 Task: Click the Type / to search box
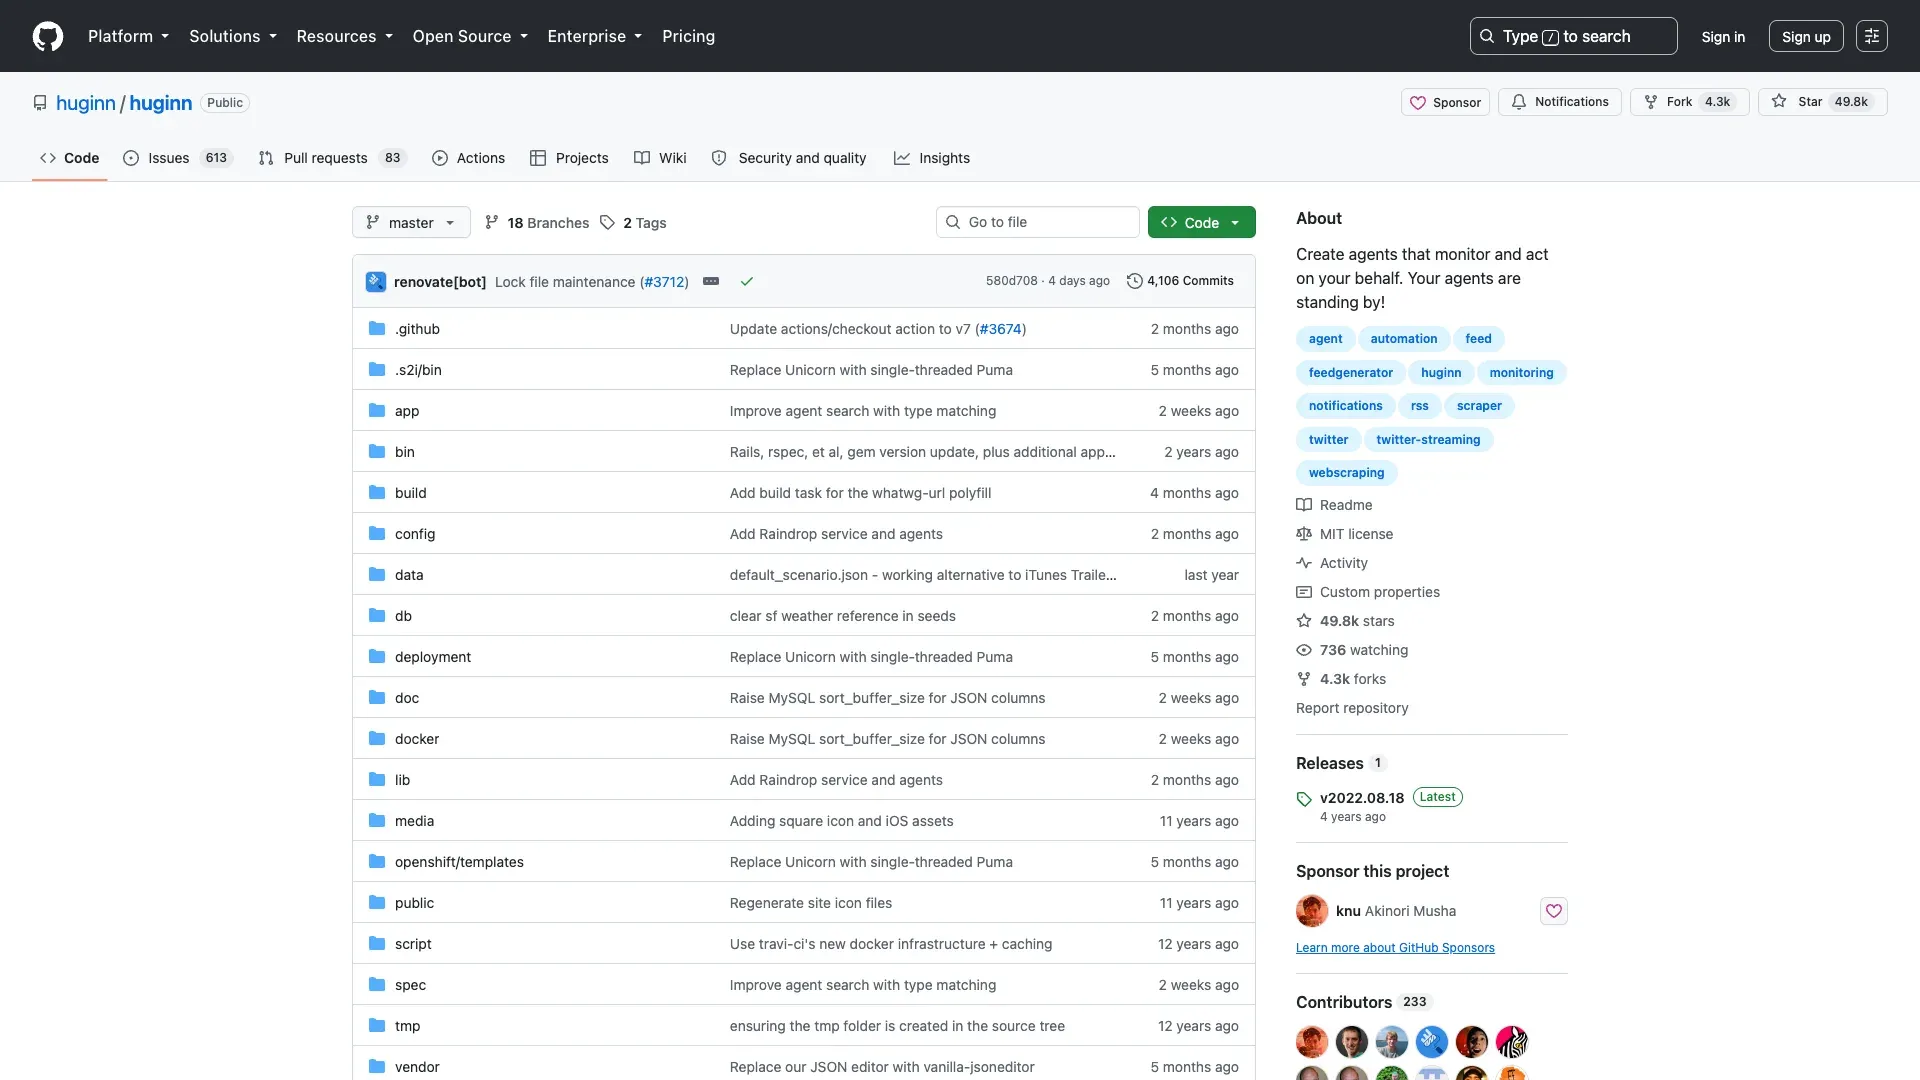(1574, 36)
